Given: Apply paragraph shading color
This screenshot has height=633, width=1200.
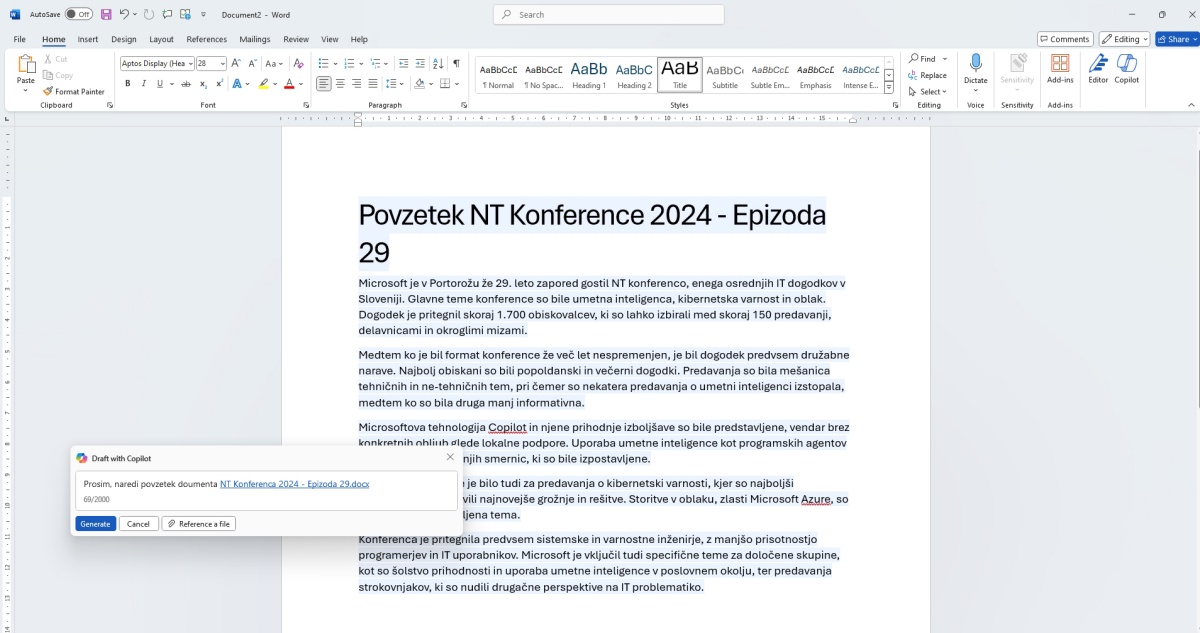Looking at the screenshot, I should point(419,84).
